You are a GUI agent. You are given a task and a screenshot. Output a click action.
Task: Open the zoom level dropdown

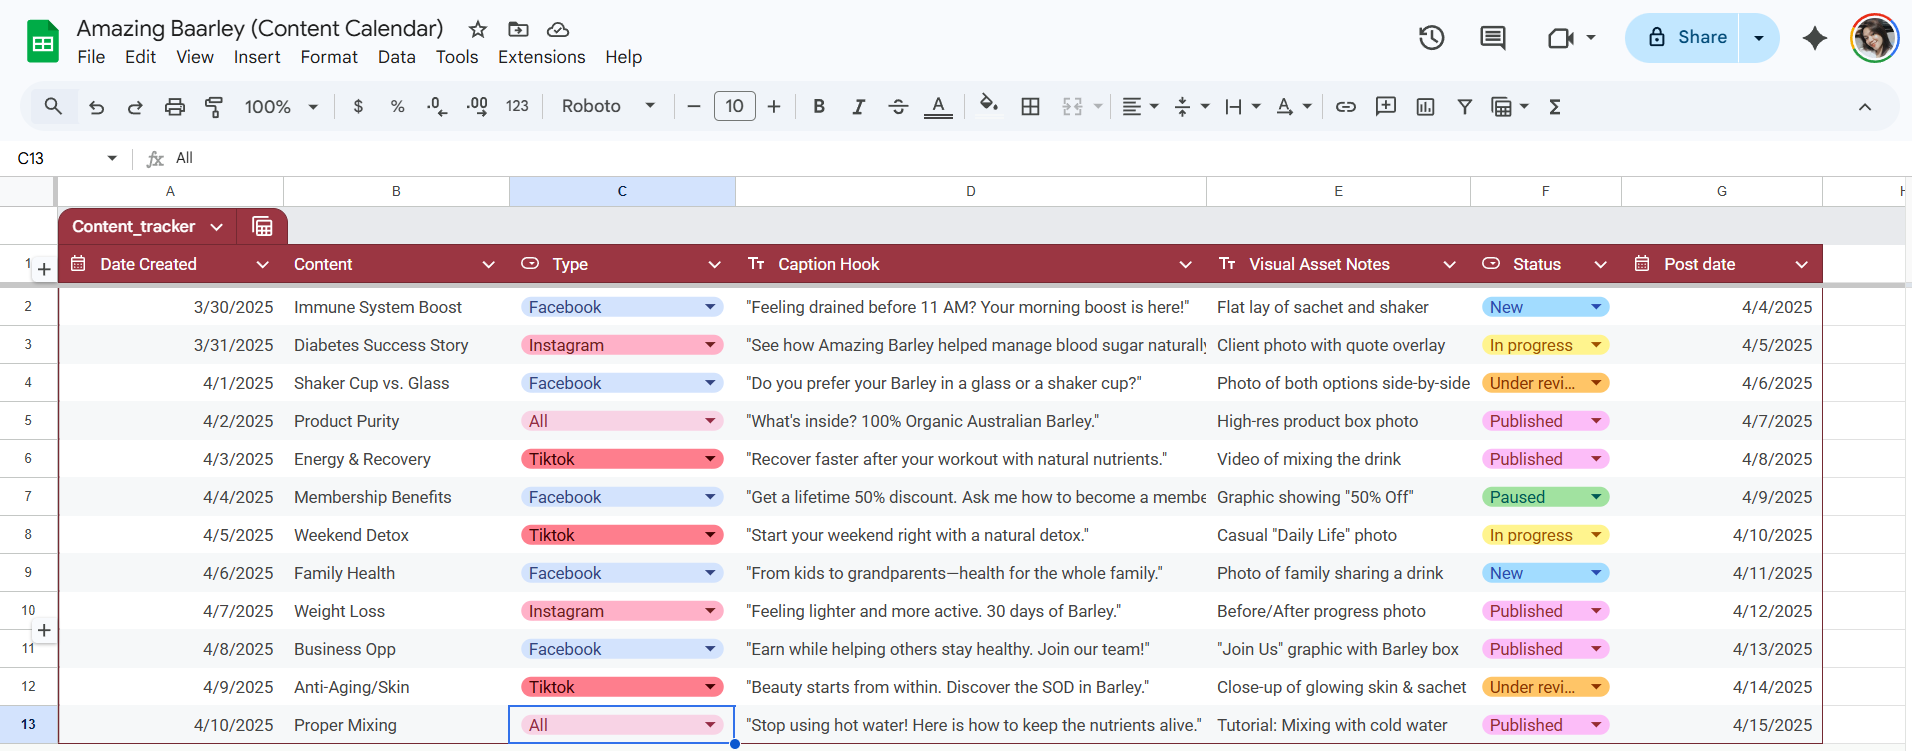click(x=281, y=106)
